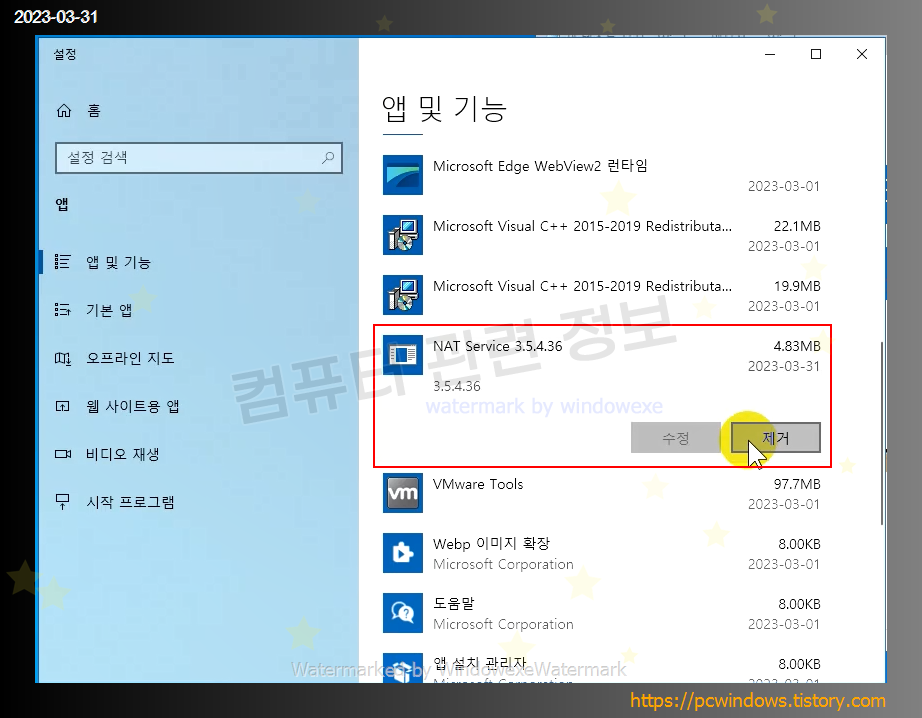Open 앱 및 기능 in sidebar
Viewport: 922px width, 718px height.
[198, 262]
